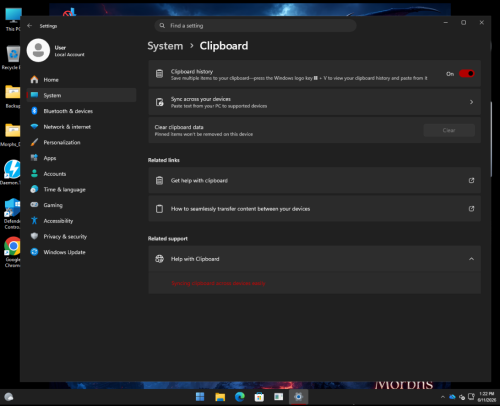500x406 pixels.
Task: Go to System in the breadcrumb
Action: click(x=165, y=46)
